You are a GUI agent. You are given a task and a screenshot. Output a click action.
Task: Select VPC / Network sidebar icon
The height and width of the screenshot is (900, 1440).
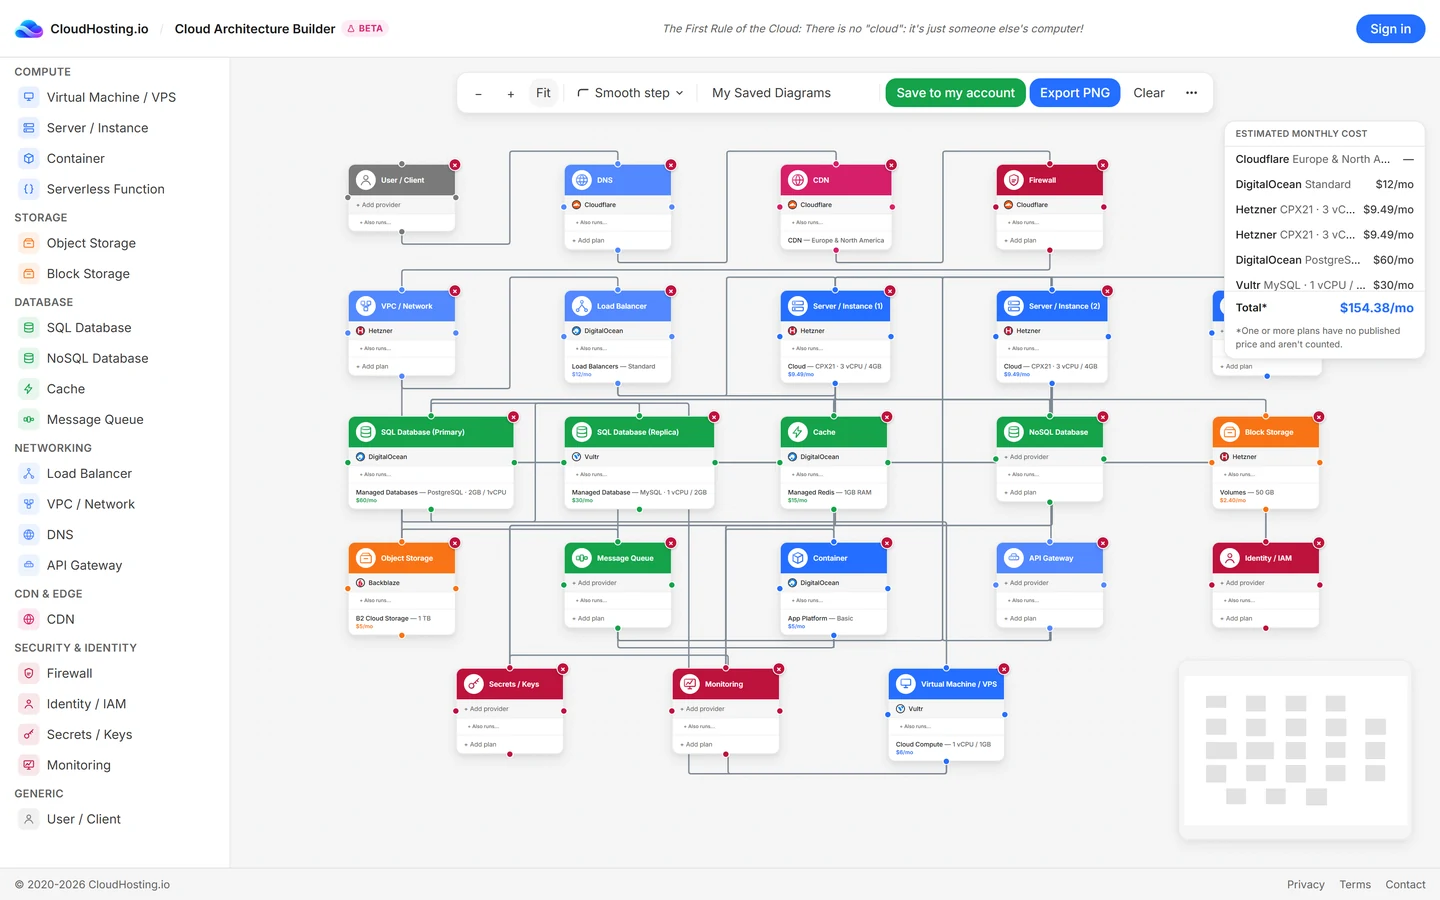tap(29, 504)
